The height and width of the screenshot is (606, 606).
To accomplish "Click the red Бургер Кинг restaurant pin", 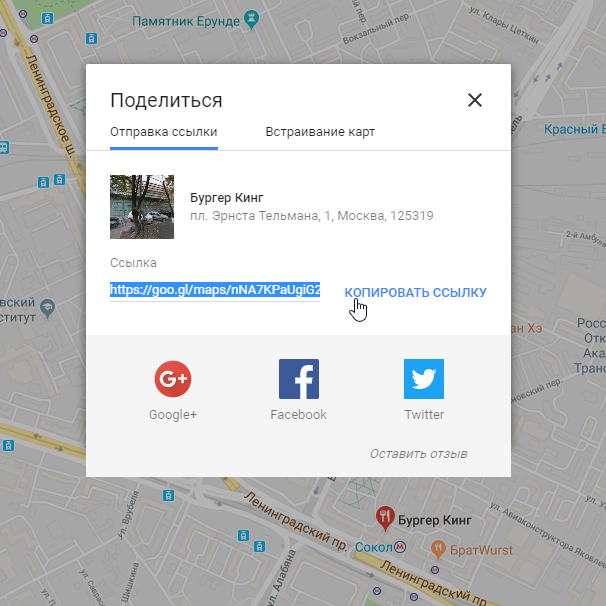I will coord(384,518).
